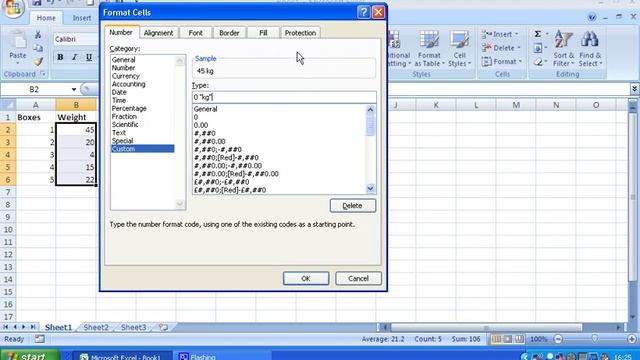Toggle Bold formatting

pos(60,57)
